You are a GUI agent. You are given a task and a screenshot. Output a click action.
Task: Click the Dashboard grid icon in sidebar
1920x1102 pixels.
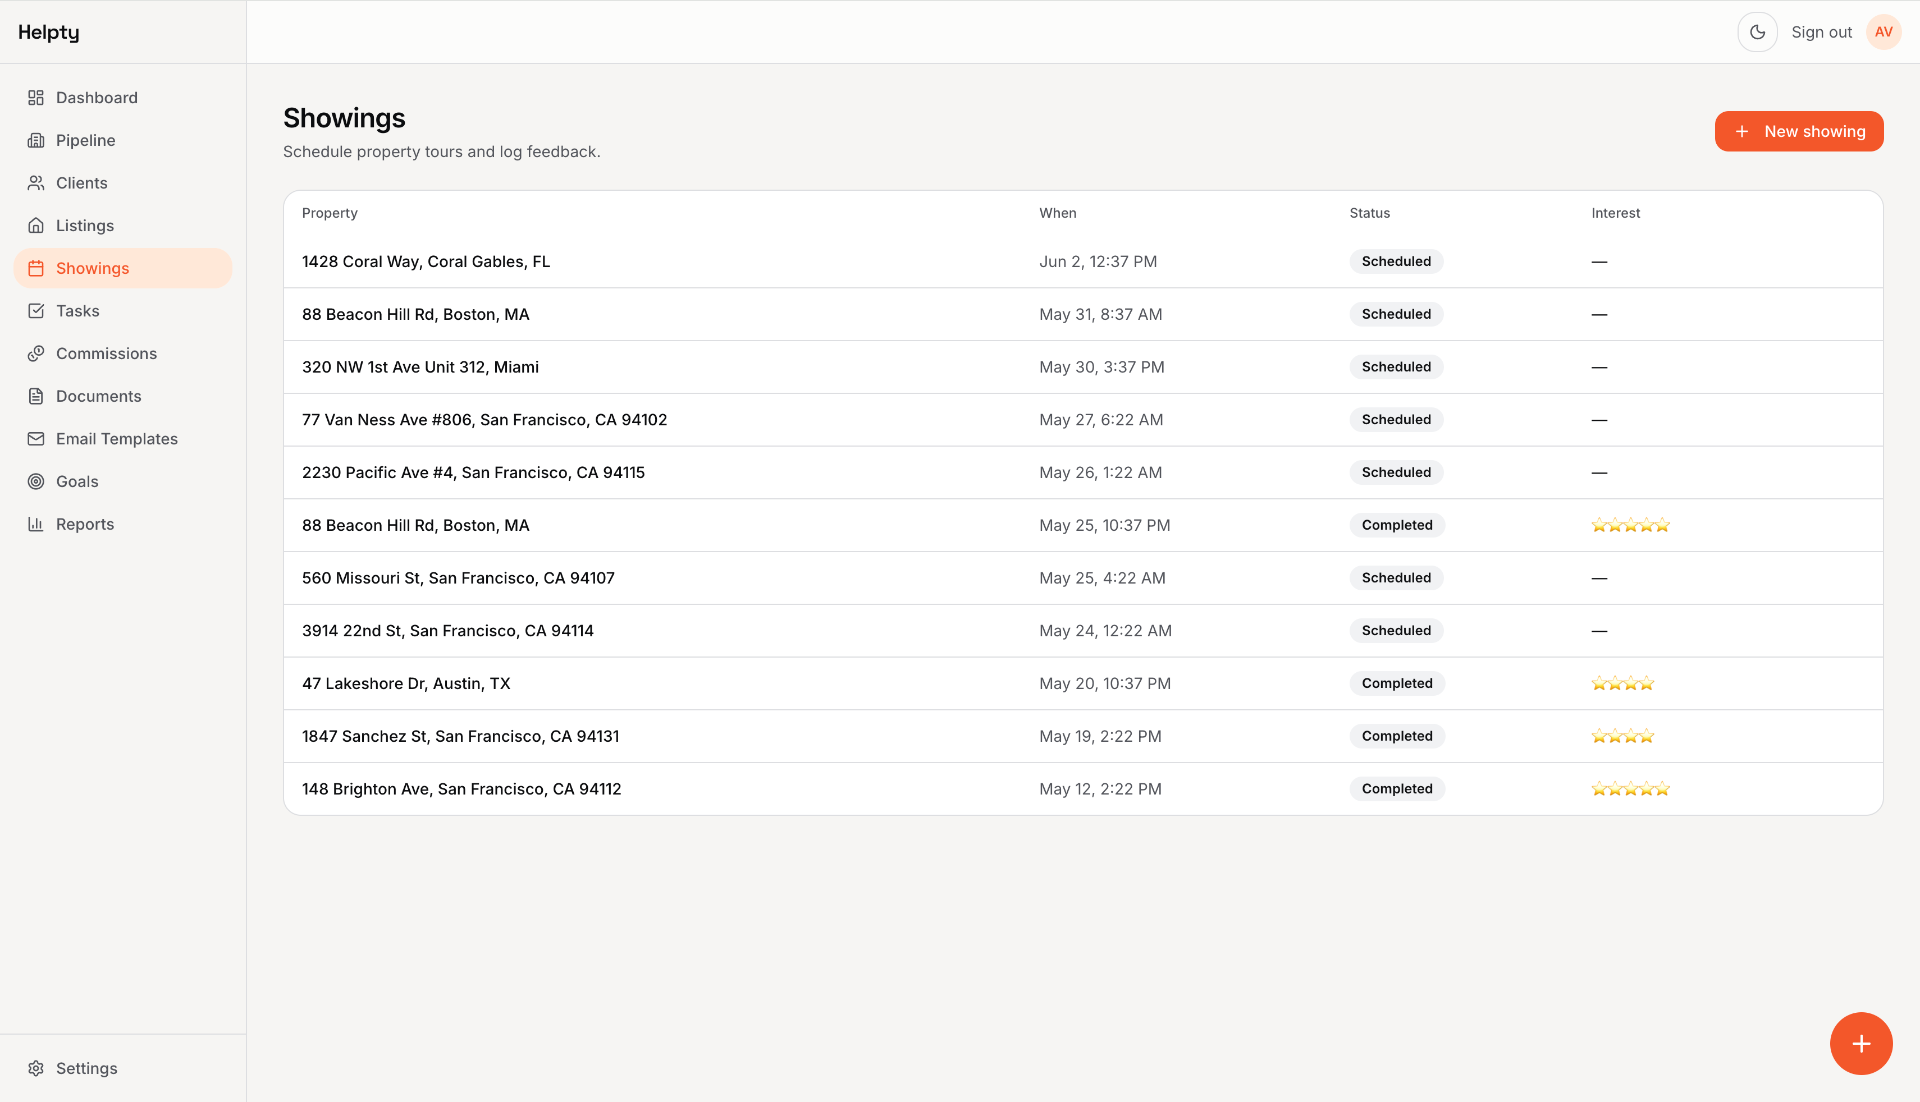[x=36, y=98]
